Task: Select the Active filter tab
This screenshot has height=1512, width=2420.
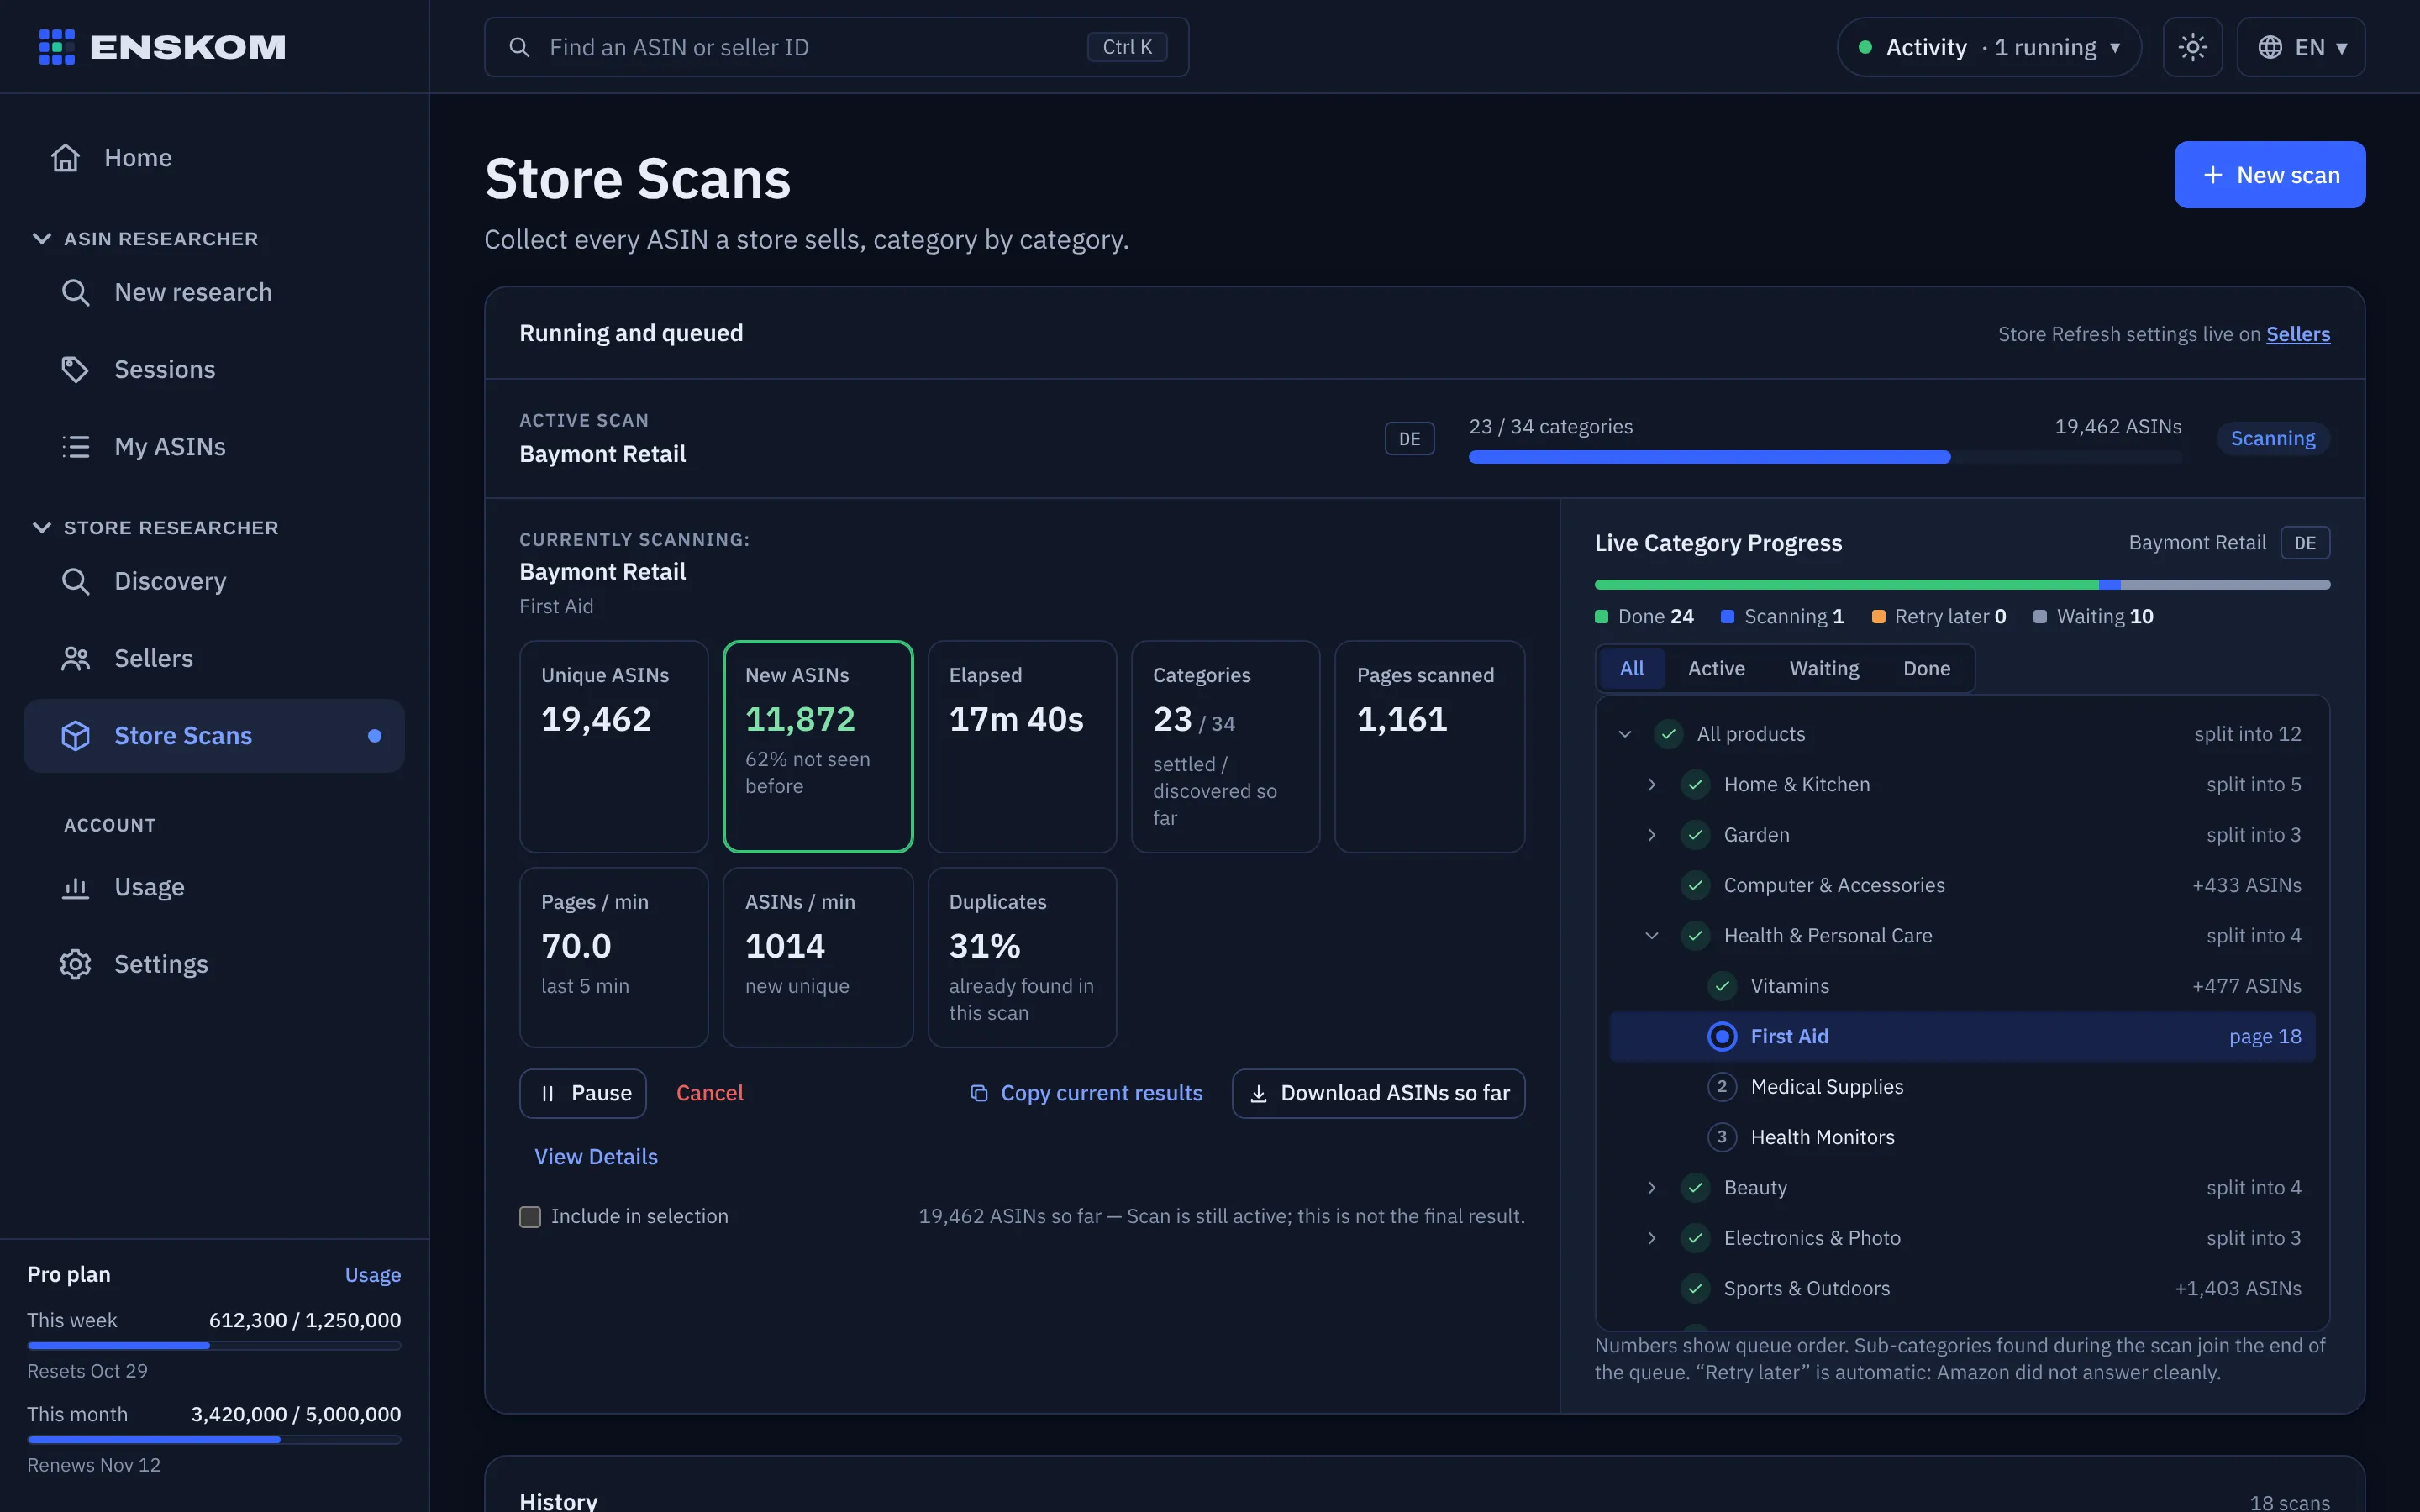Action: tap(1716, 668)
